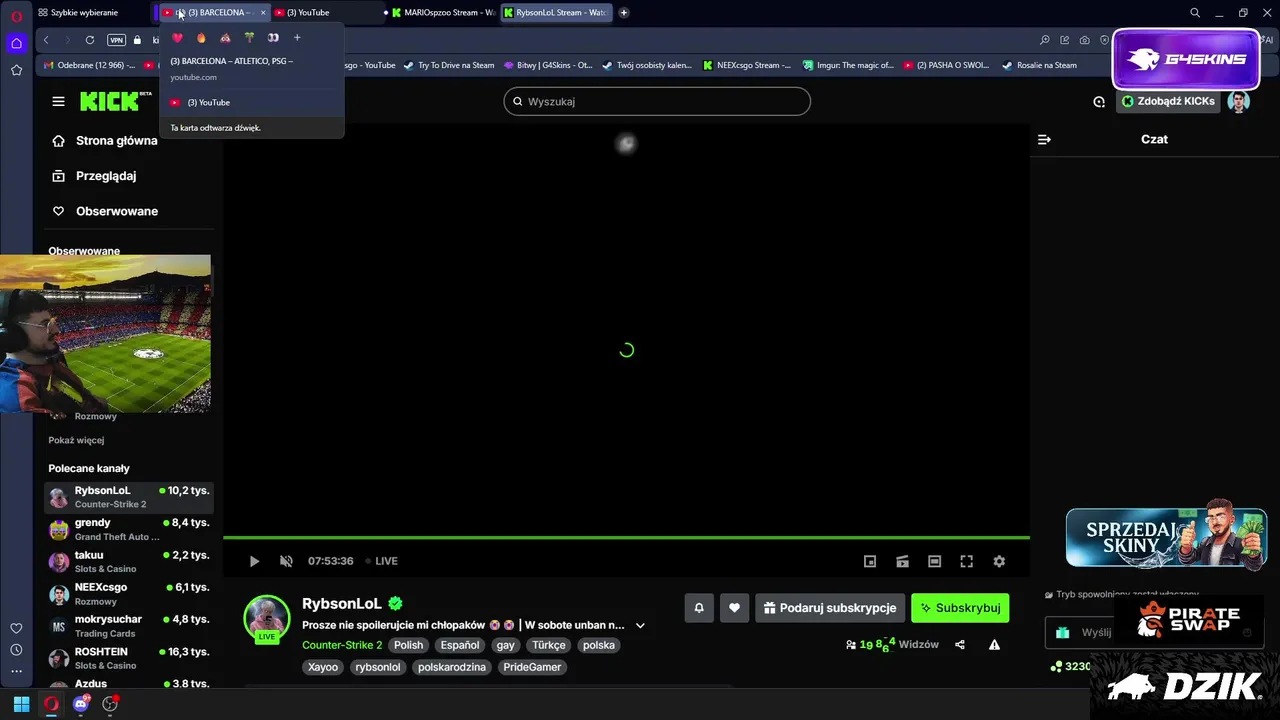Enter fullscreen mode
The image size is (1280, 720).
click(x=966, y=561)
